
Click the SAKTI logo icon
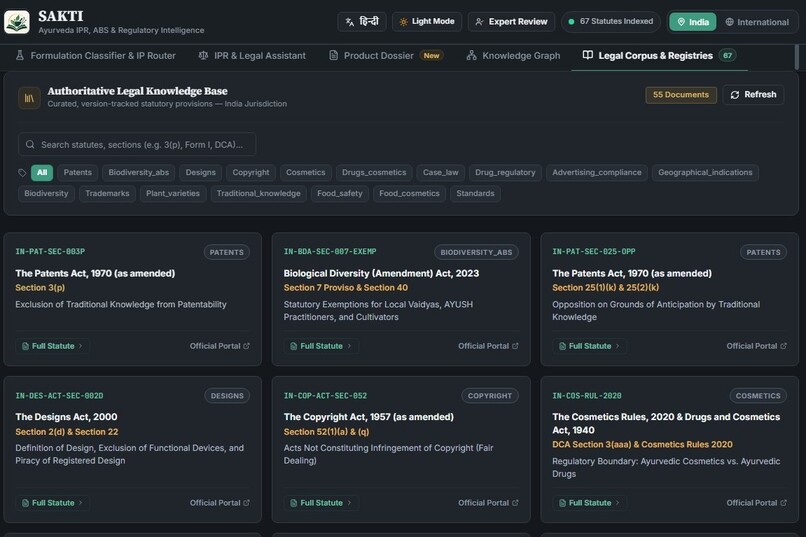(x=17, y=22)
